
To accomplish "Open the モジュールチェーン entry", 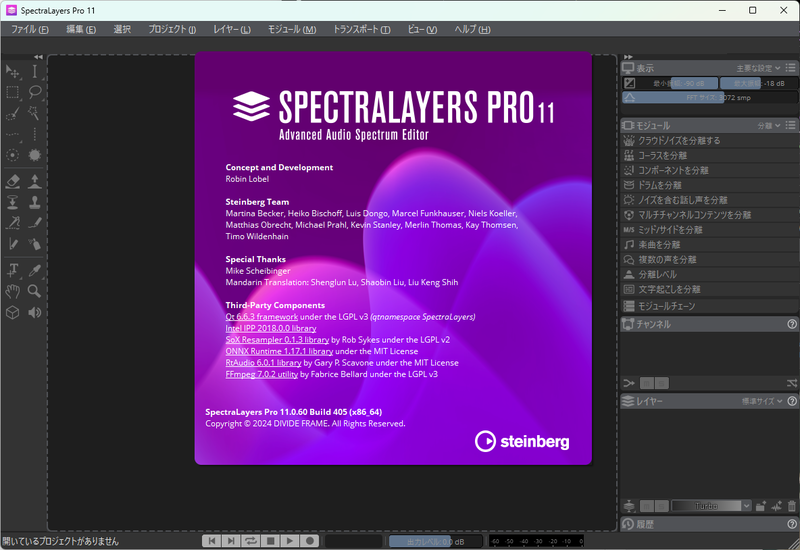I will click(x=710, y=306).
